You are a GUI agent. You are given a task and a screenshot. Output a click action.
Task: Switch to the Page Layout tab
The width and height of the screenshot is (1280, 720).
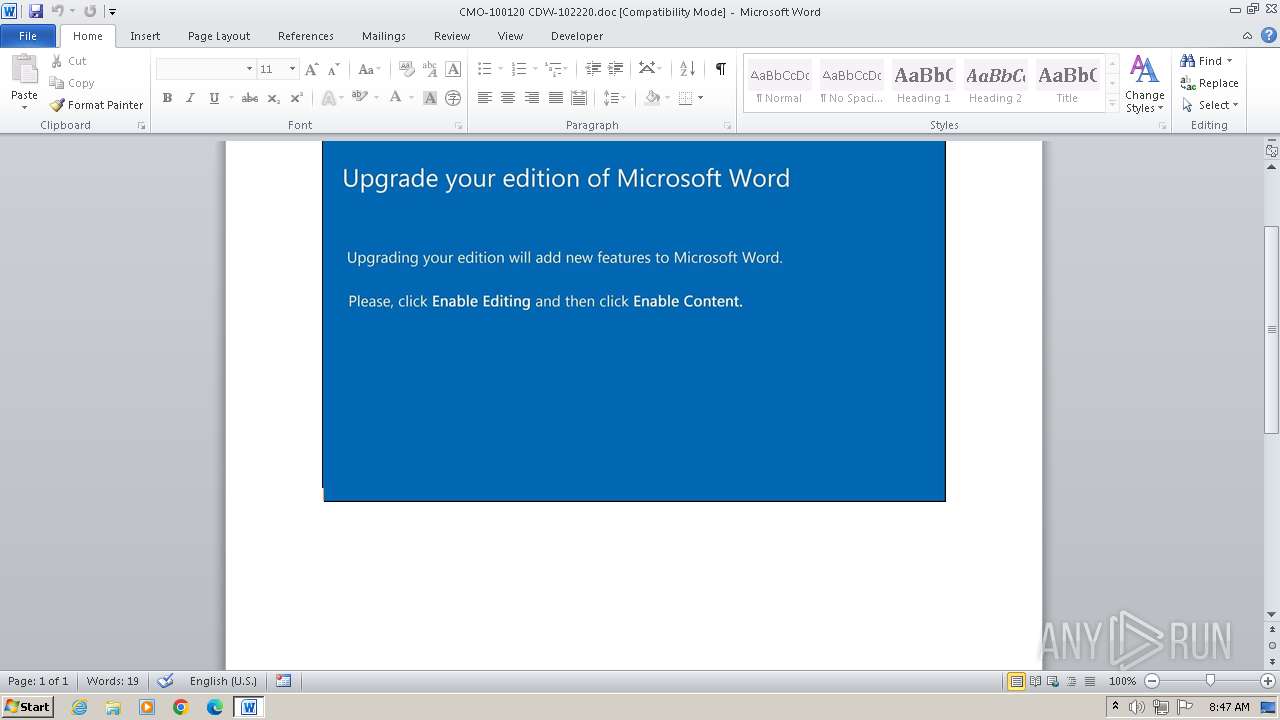[x=219, y=36]
